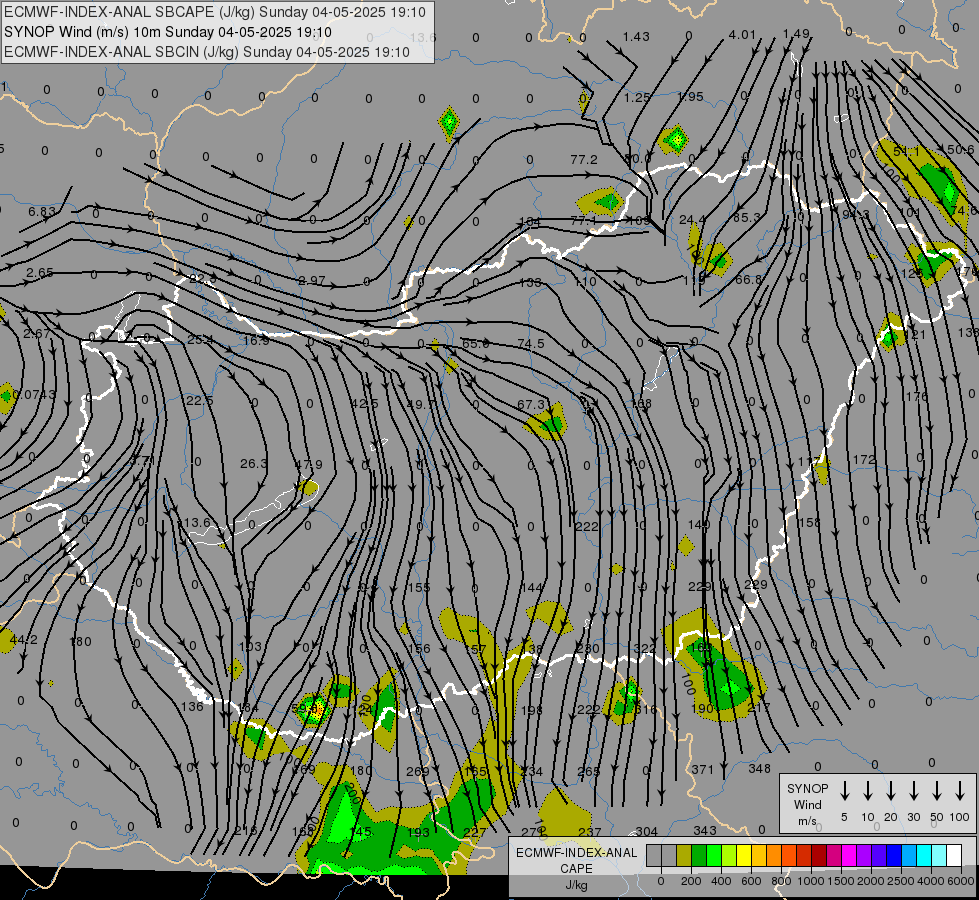Image resolution: width=979 pixels, height=900 pixels.
Task: Click the 100 m/s wind arrow in legend
Action: pyautogui.click(x=960, y=791)
